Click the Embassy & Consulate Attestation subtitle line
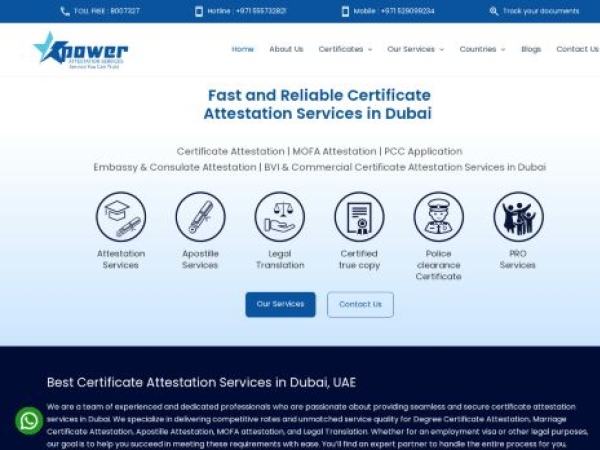 click(x=320, y=167)
